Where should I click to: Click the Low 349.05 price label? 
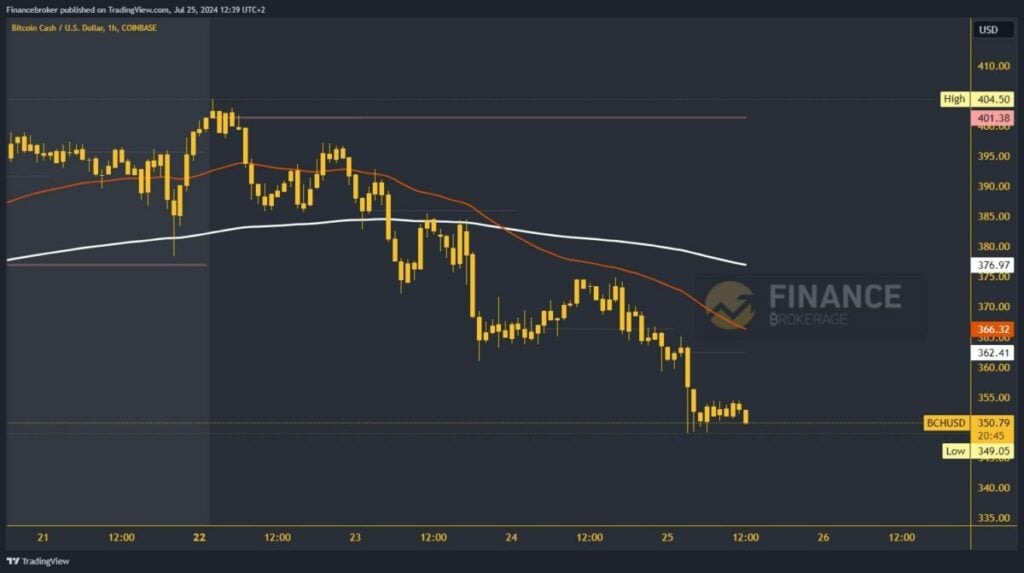click(978, 451)
